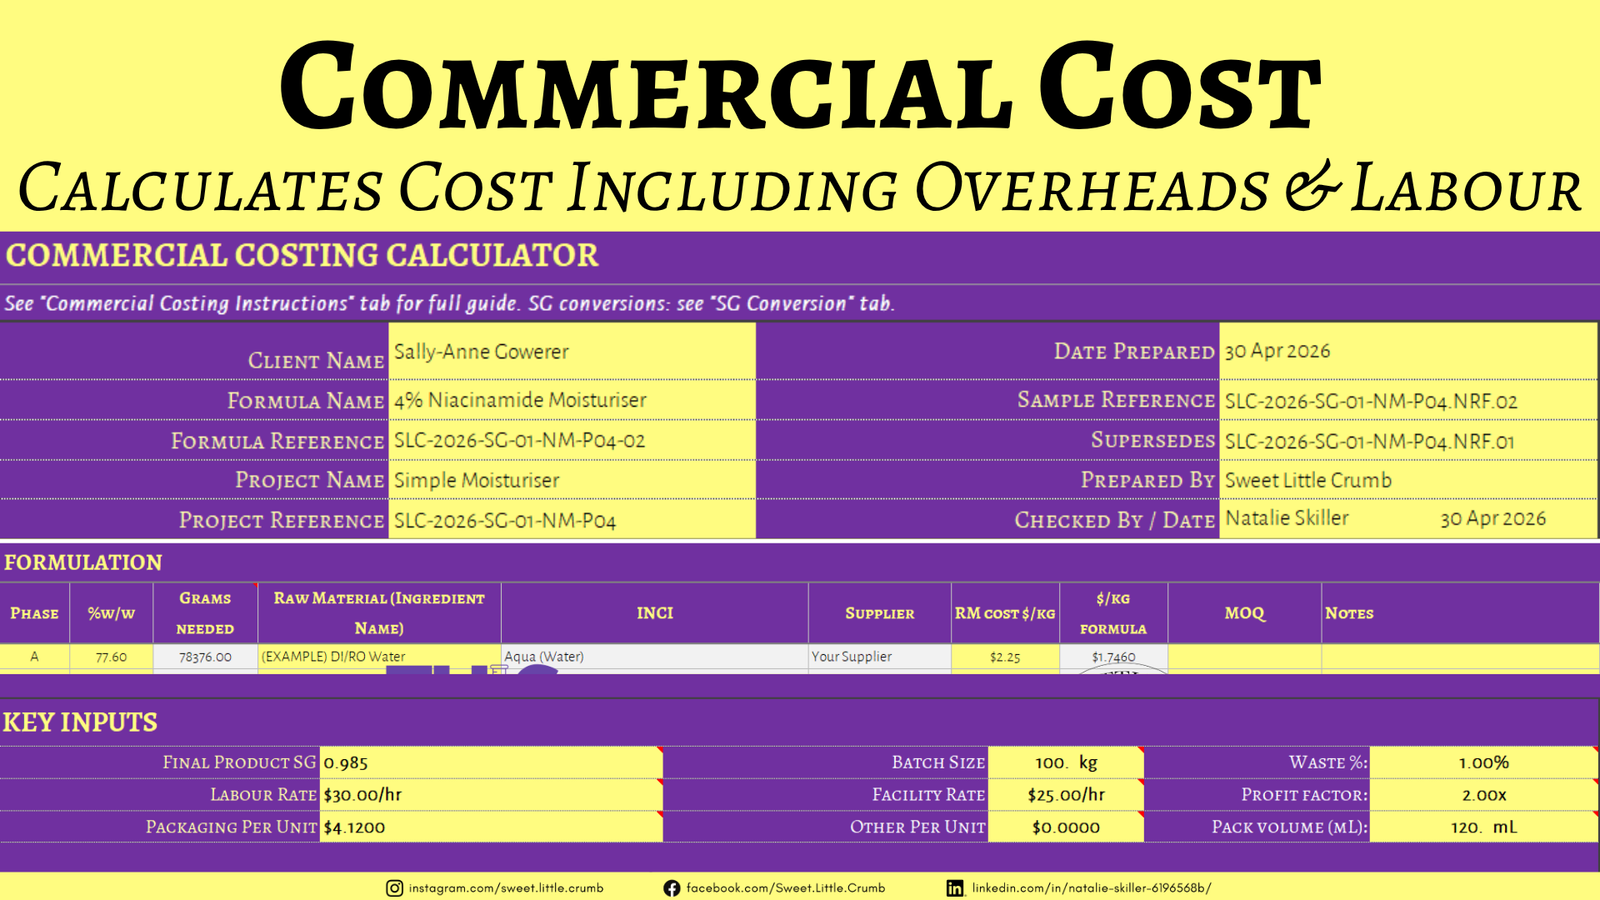This screenshot has width=1600, height=900.
Task: Select Formula Reference cell SLC-2026-SG-01-NM-P04-02
Action: [x=572, y=440]
